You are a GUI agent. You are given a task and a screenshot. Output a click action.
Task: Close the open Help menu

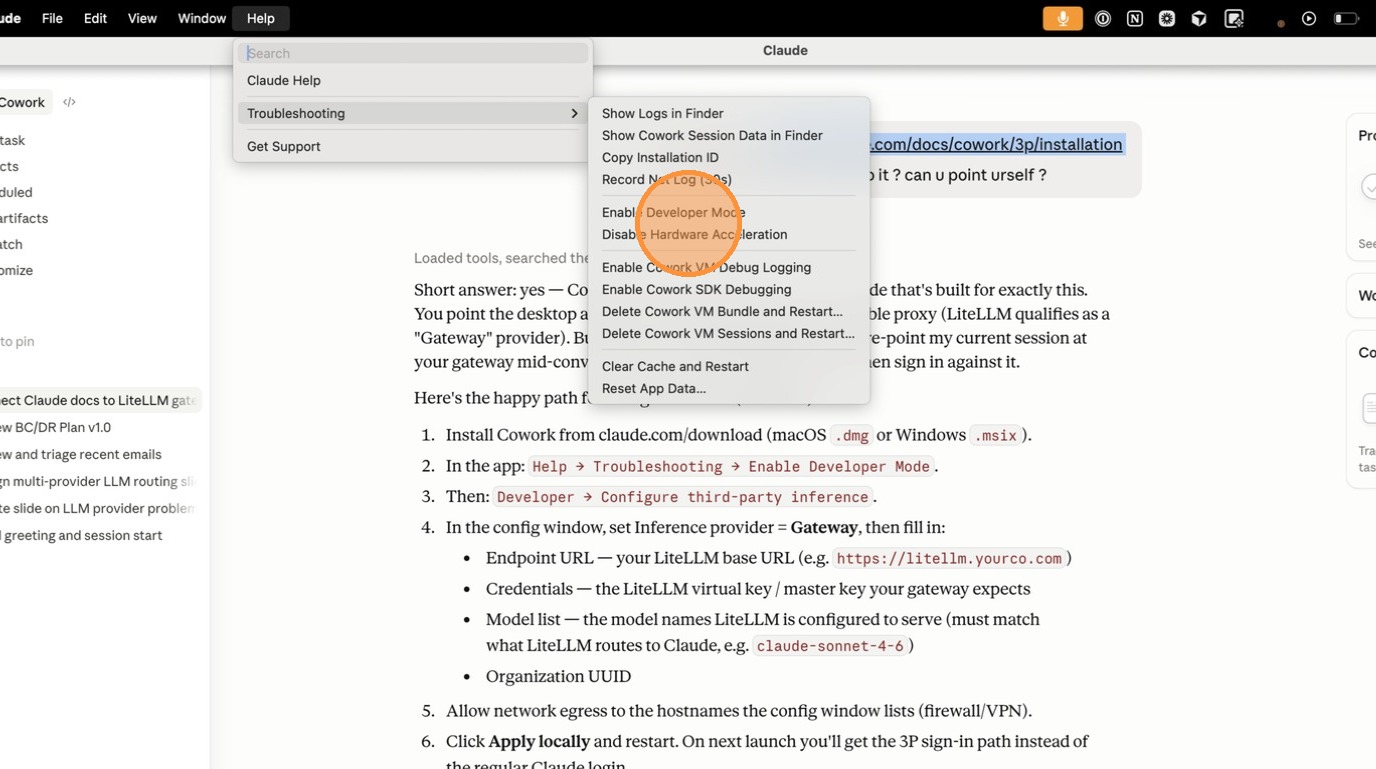260,18
